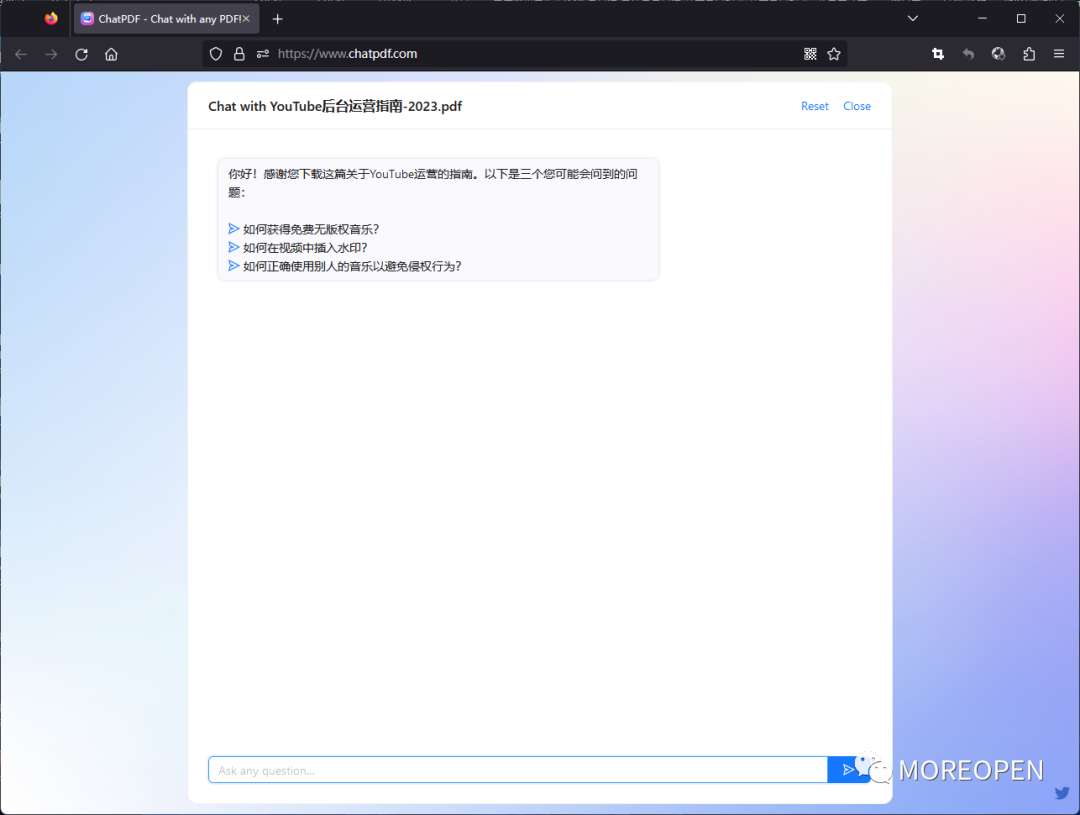Expand the list all tabs chevron
Viewport: 1080px width, 815px height.
coord(913,19)
